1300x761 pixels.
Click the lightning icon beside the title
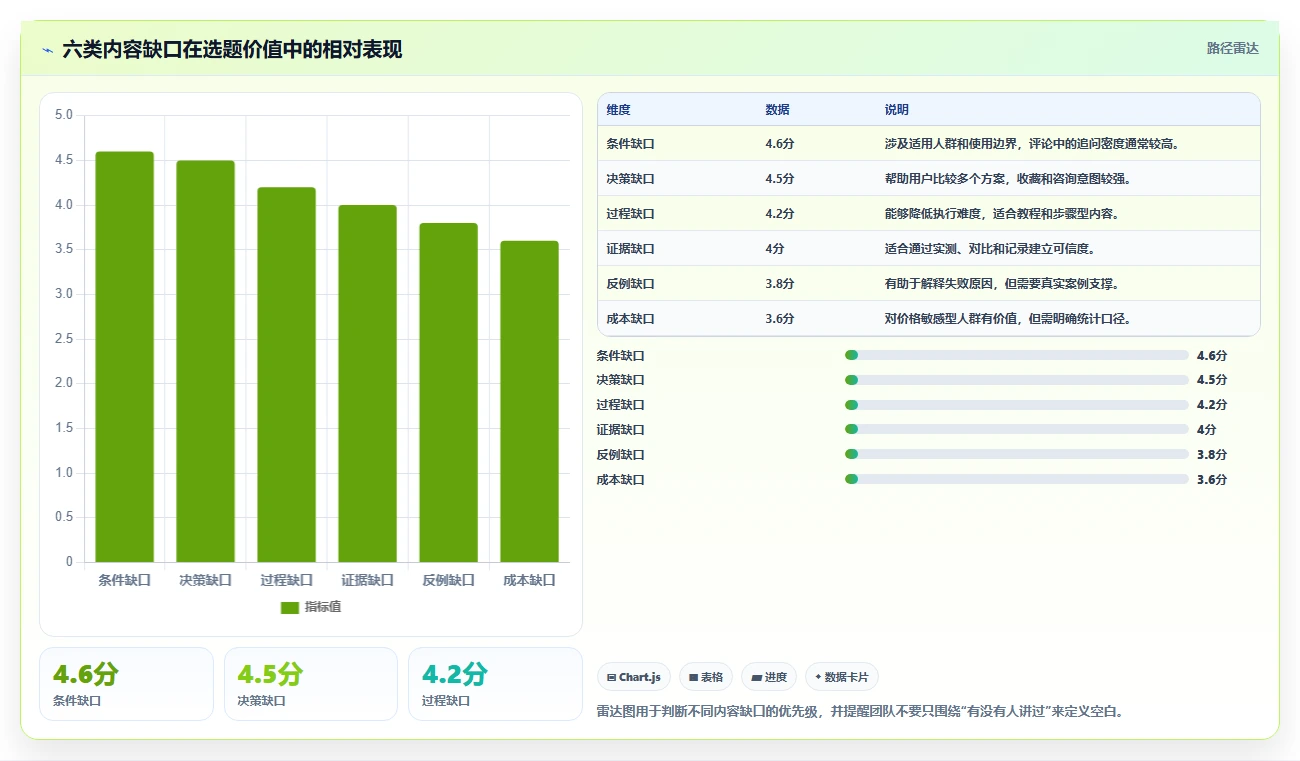pos(47,50)
